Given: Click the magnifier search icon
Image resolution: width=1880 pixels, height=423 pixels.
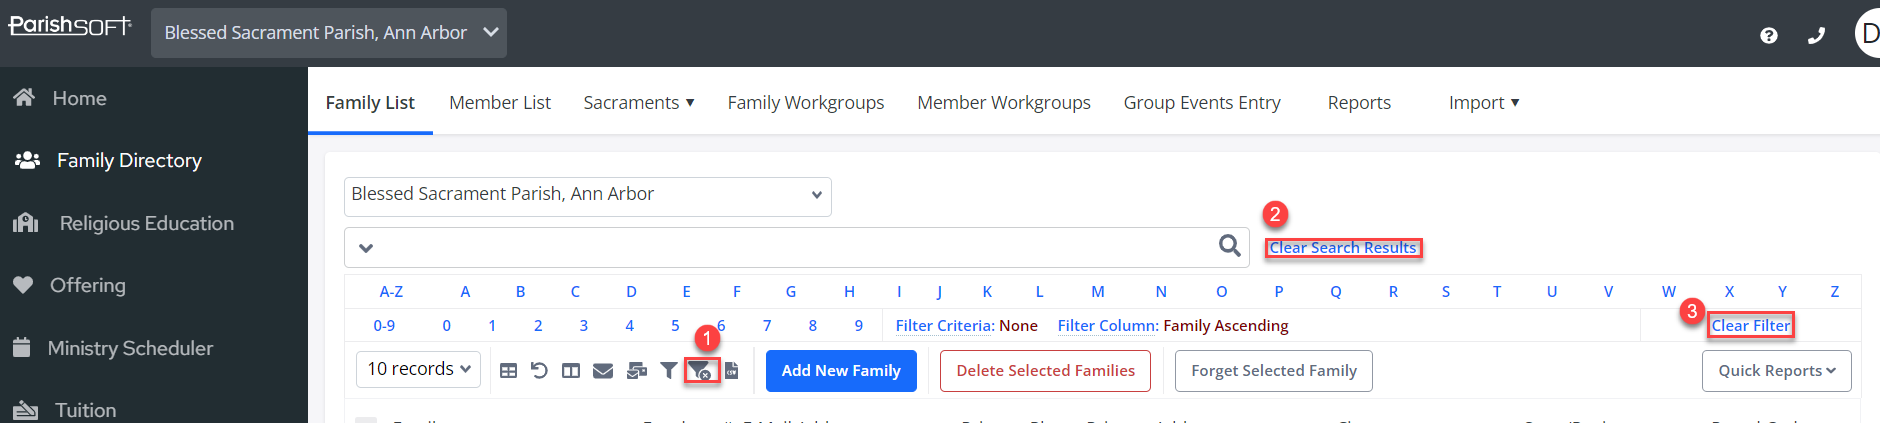Looking at the screenshot, I should (1230, 246).
